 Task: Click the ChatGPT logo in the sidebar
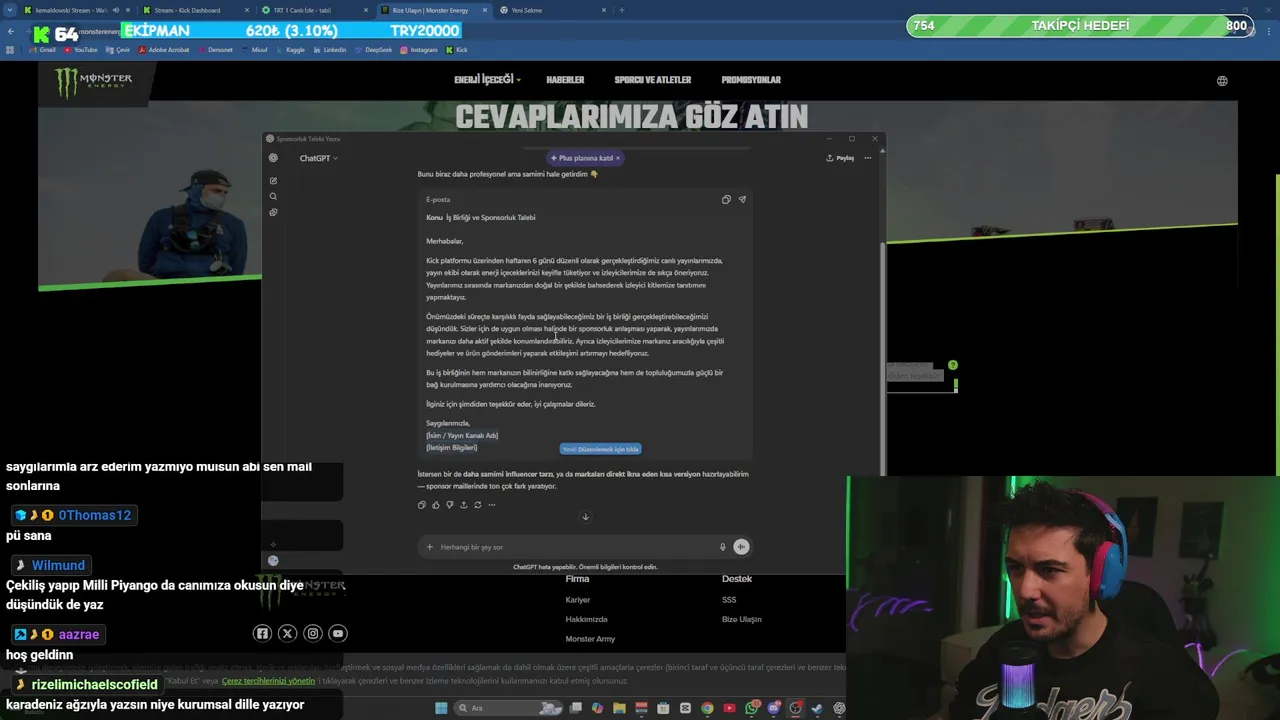point(273,158)
